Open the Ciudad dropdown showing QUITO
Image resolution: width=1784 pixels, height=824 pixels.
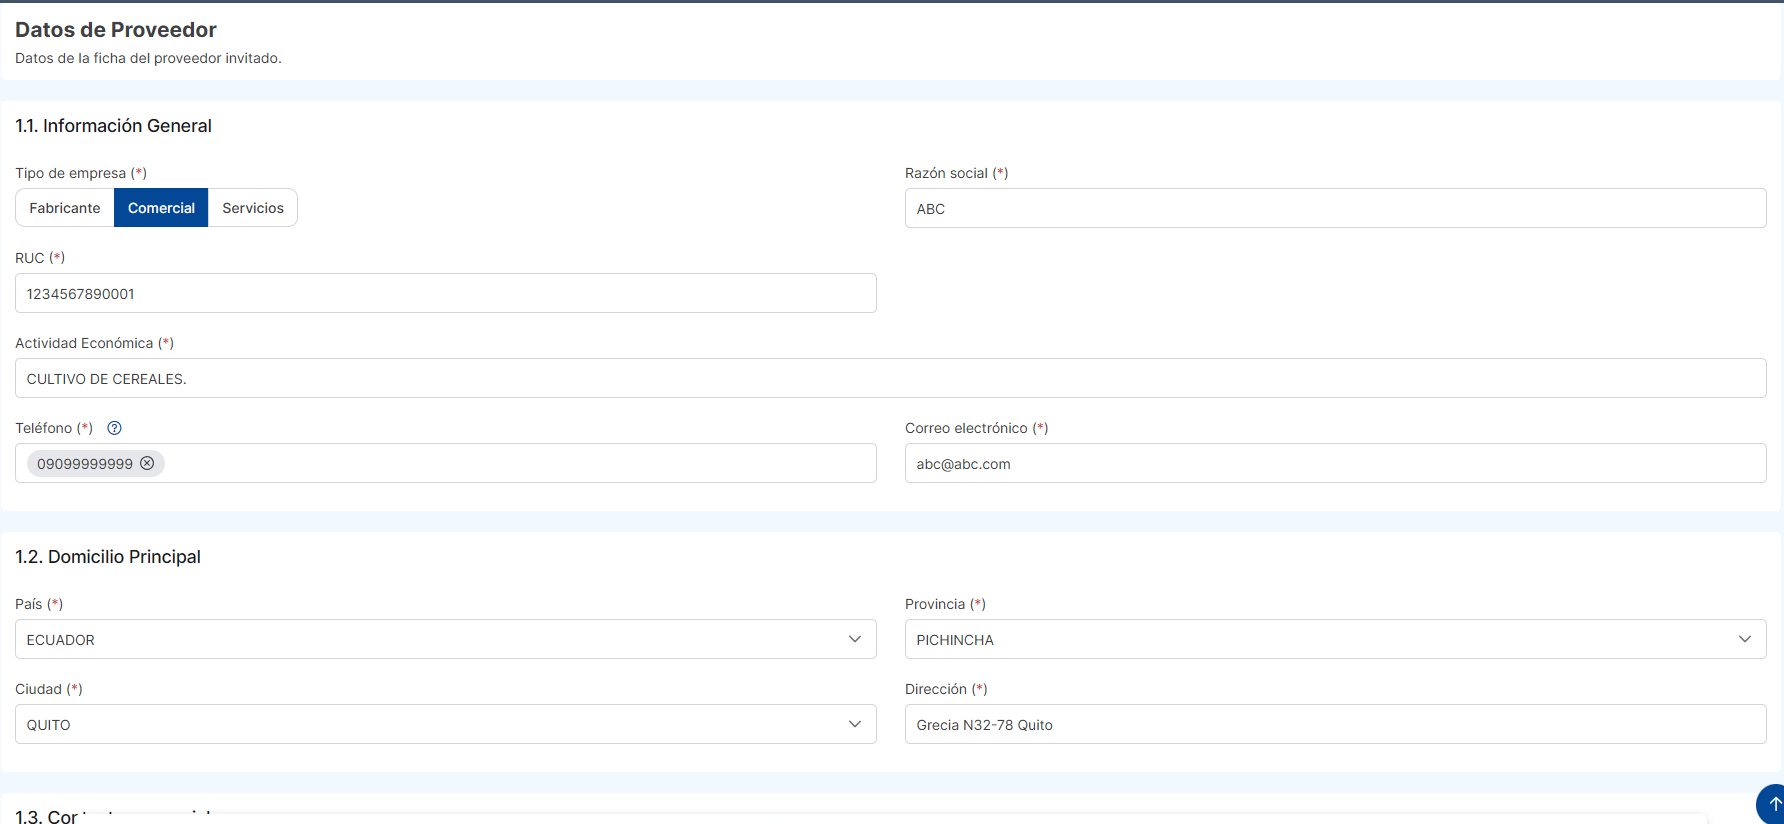[430, 724]
